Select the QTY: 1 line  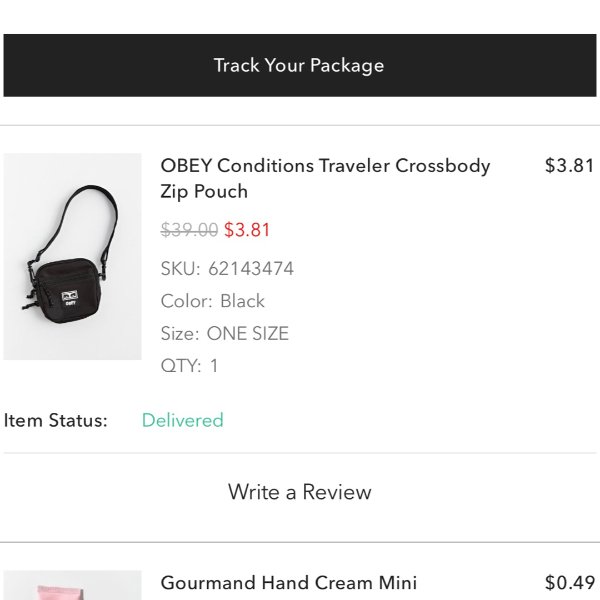click(189, 365)
